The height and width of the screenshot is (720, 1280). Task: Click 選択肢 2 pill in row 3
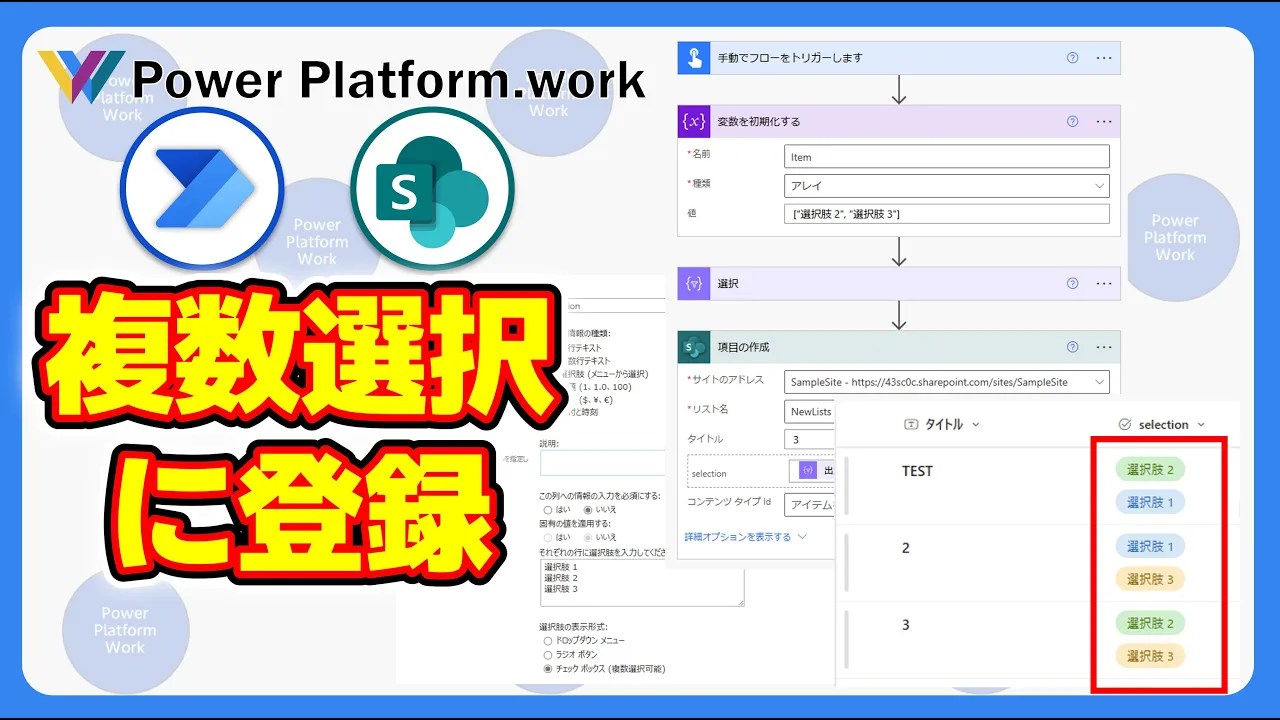coord(1150,623)
